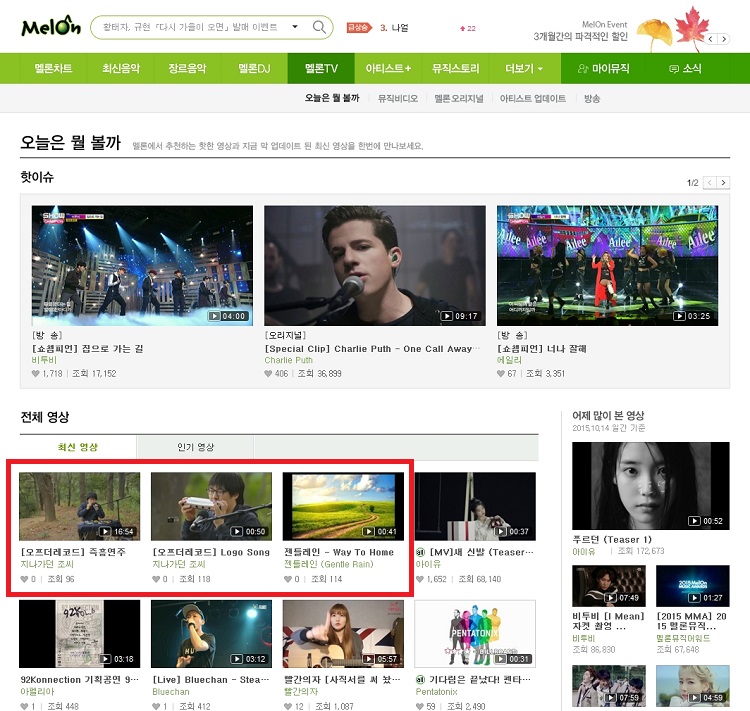Expand the 더보기 dropdown menu
Image resolution: width=750 pixels, height=711 pixels.
click(x=524, y=68)
